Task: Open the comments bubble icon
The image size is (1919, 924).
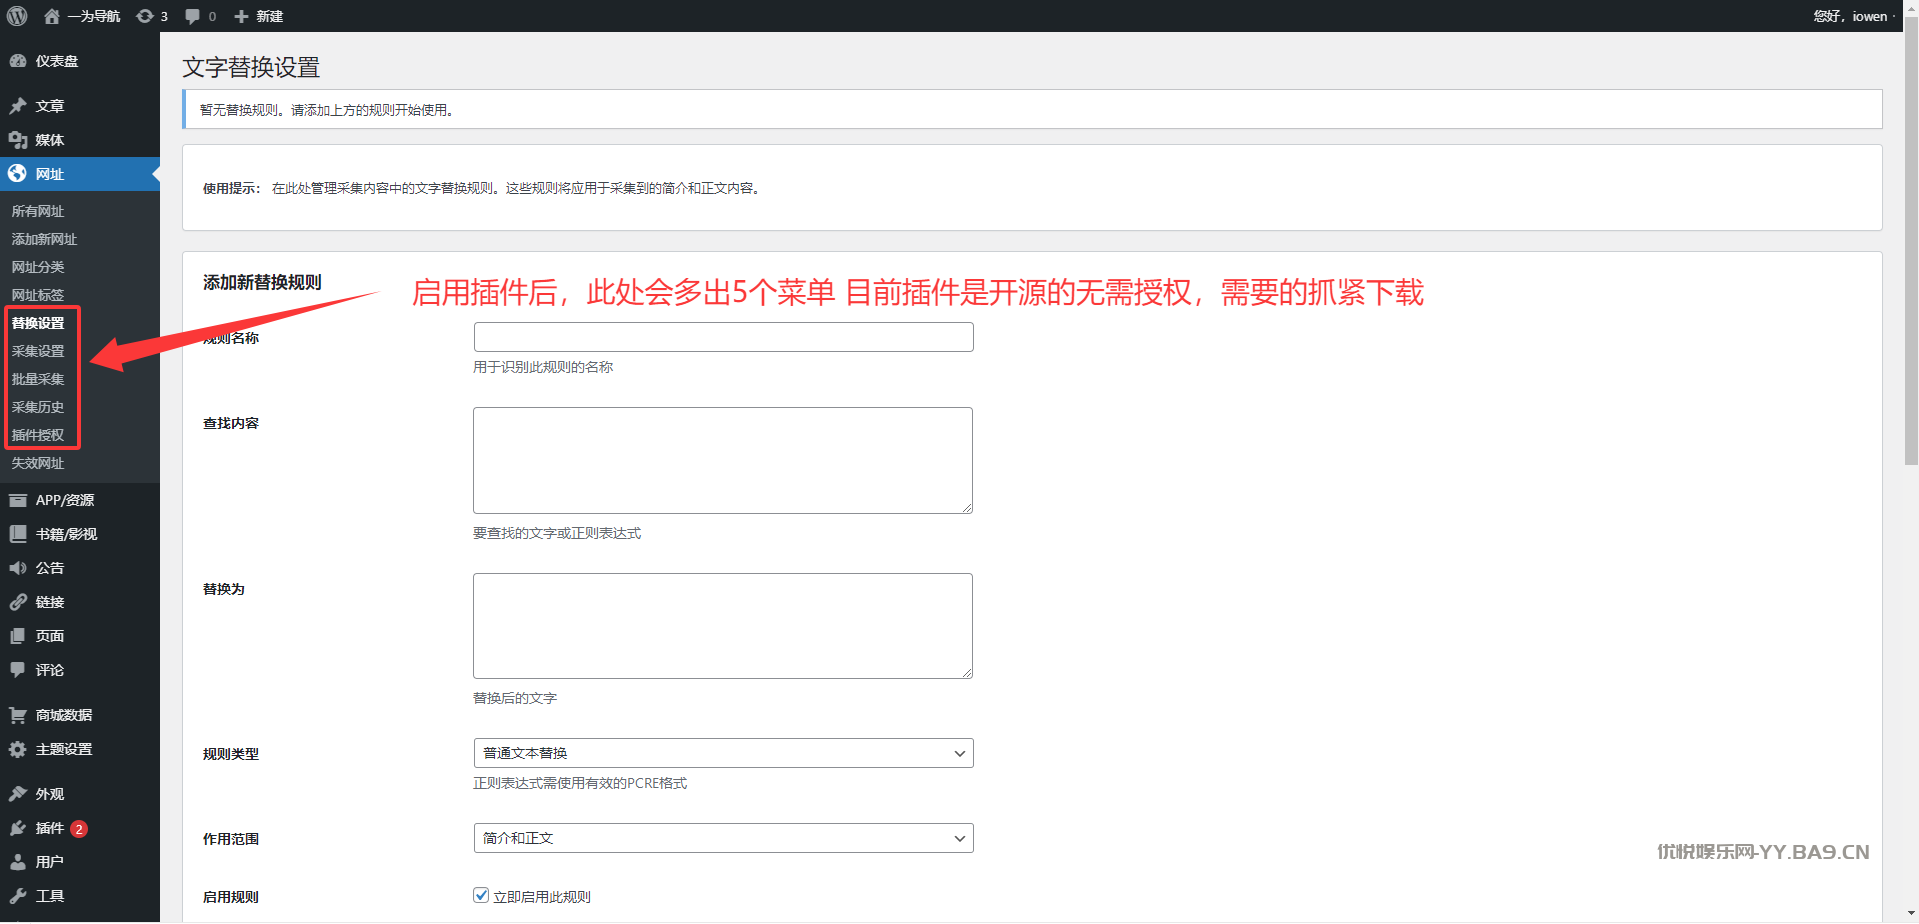Action: (x=193, y=16)
